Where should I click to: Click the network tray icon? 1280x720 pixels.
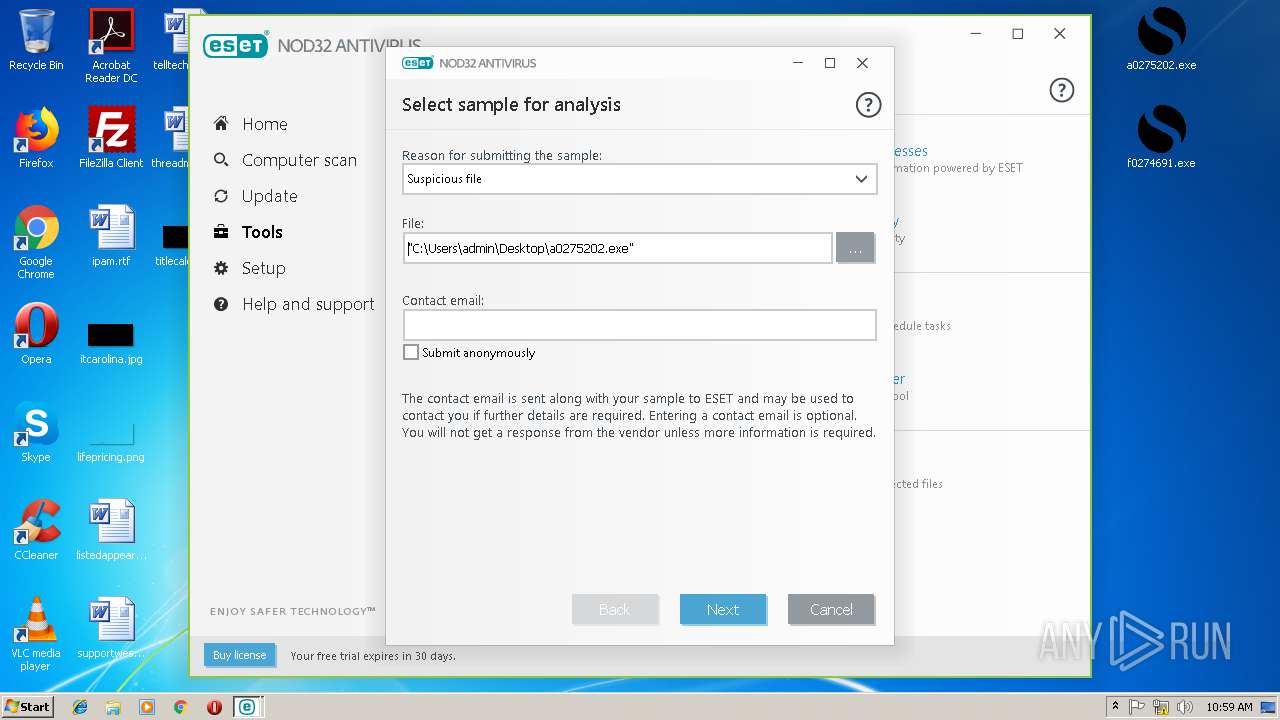tap(1161, 707)
